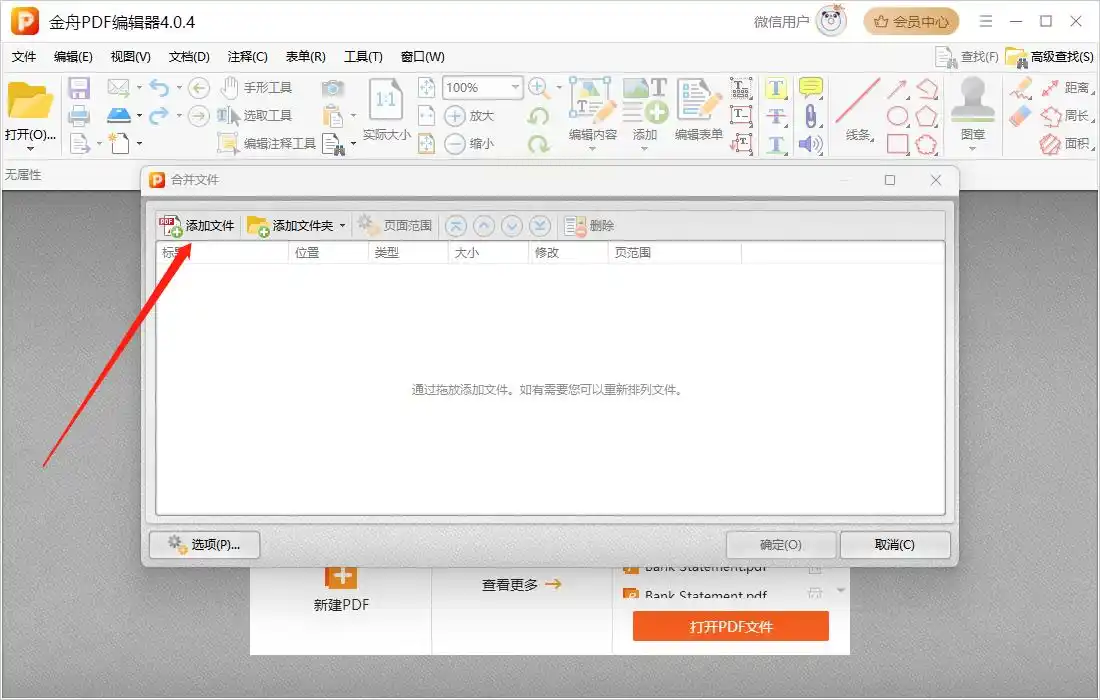The width and height of the screenshot is (1100, 700).
Task: Select the 距离 distance measuring tool
Action: (1064, 88)
